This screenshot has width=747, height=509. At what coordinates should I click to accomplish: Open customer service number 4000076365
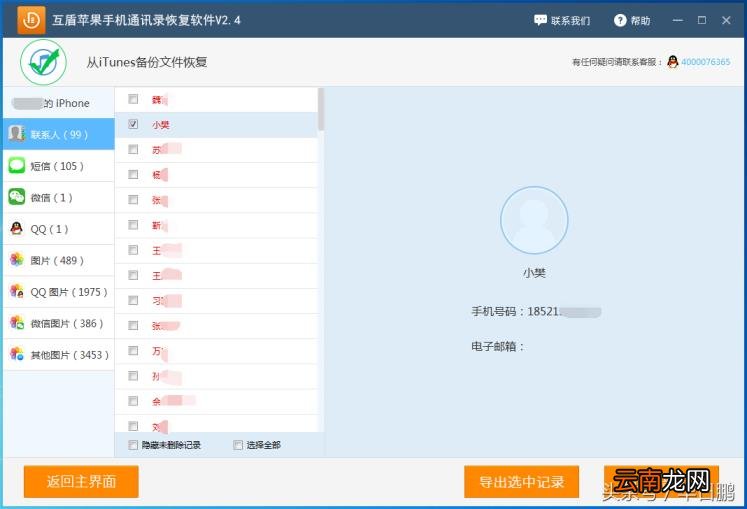coord(706,62)
